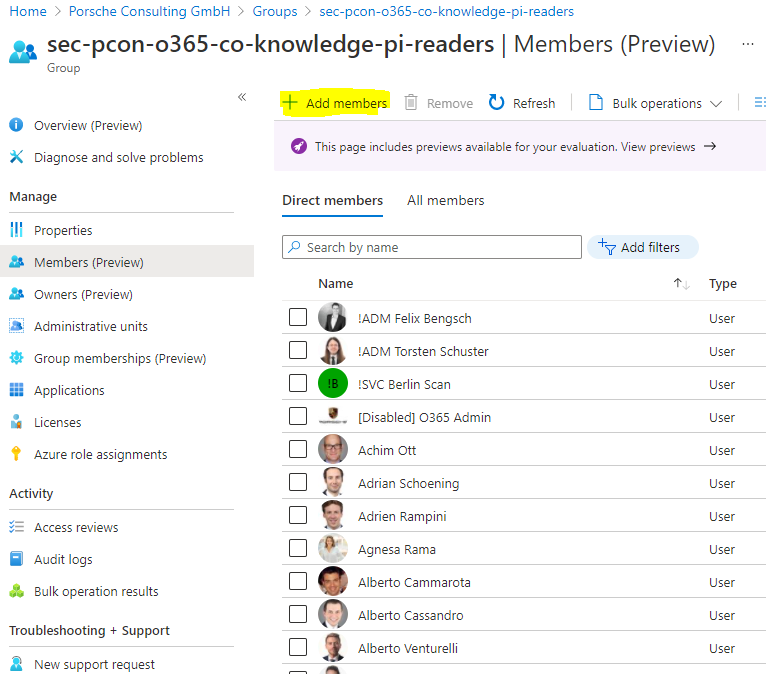Open the more options ellipsis in header
The image size is (766, 674).
748,45
